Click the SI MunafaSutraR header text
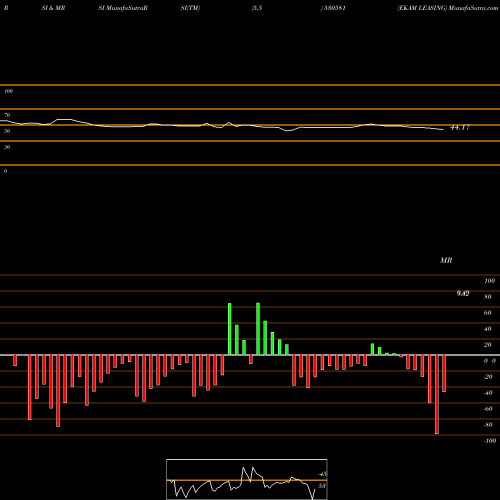The height and width of the screenshot is (500, 500). (x=123, y=8)
